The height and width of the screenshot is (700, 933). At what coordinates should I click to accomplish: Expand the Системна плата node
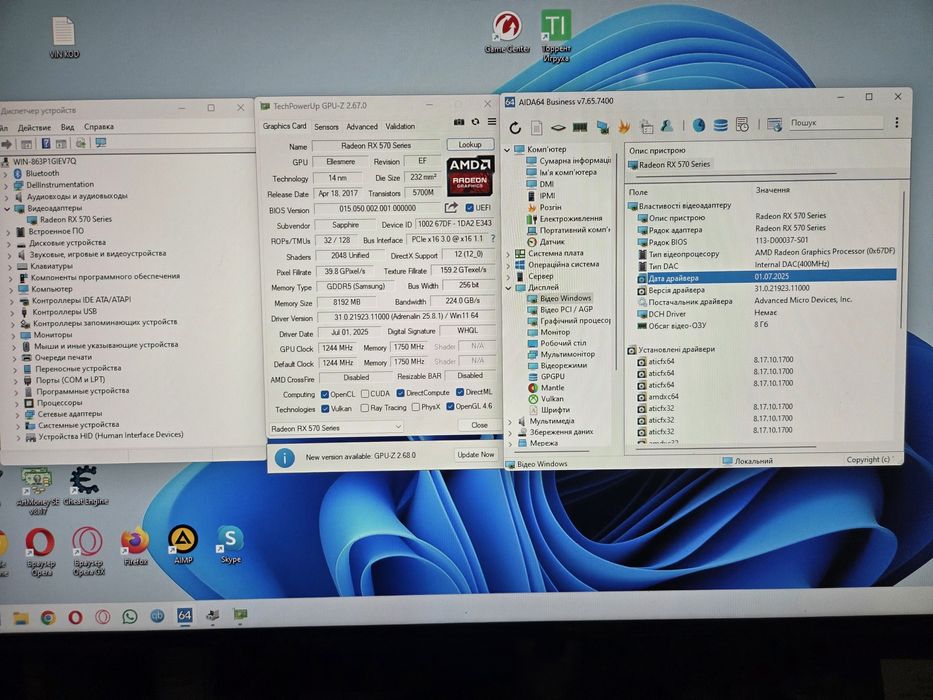509,254
